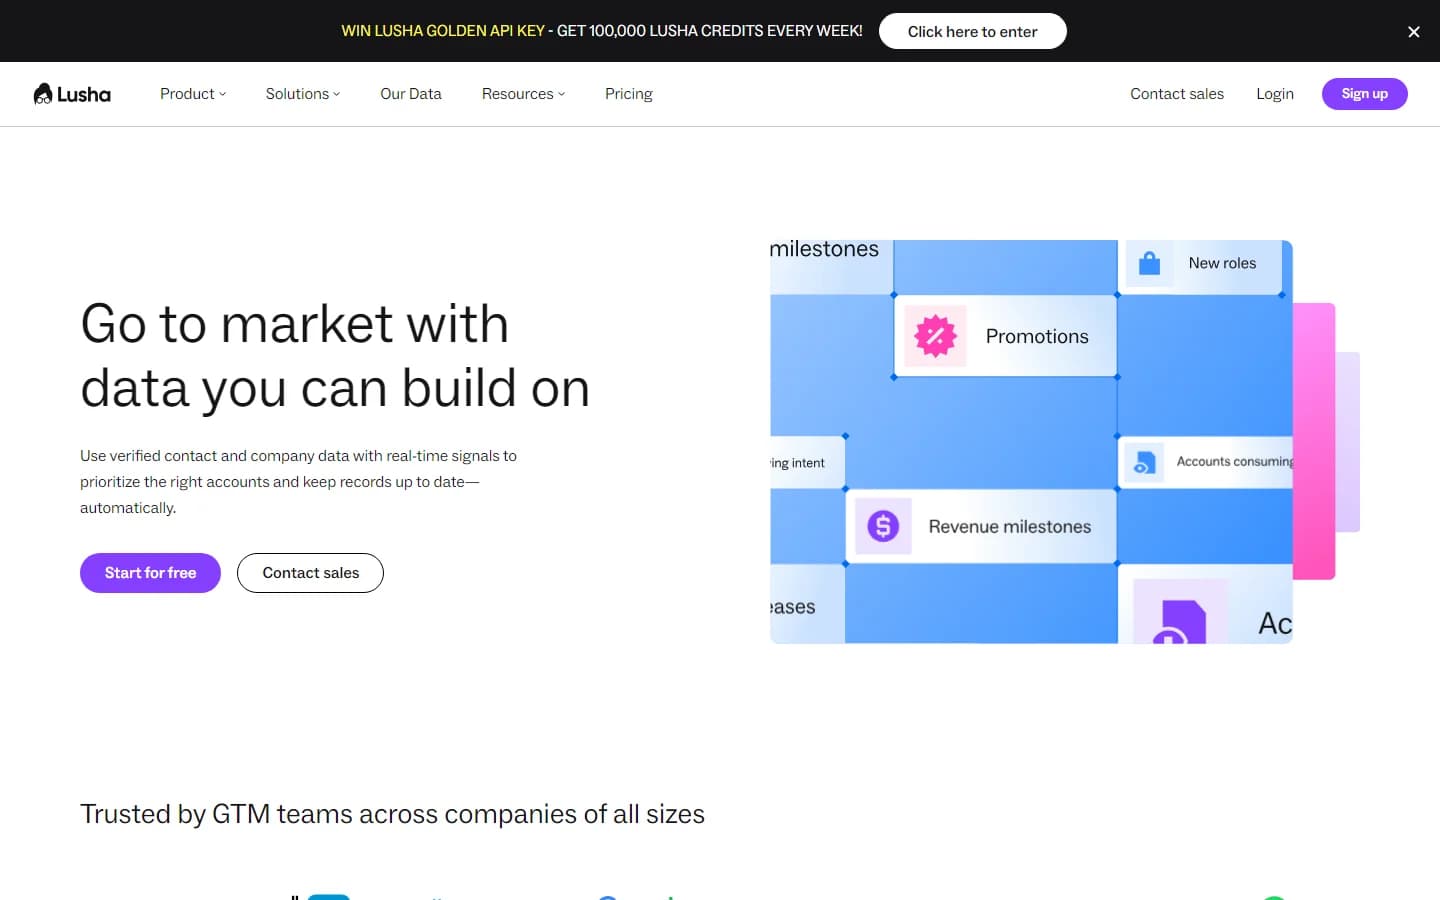Open the Resources dropdown
1440x900 pixels.
pos(523,93)
